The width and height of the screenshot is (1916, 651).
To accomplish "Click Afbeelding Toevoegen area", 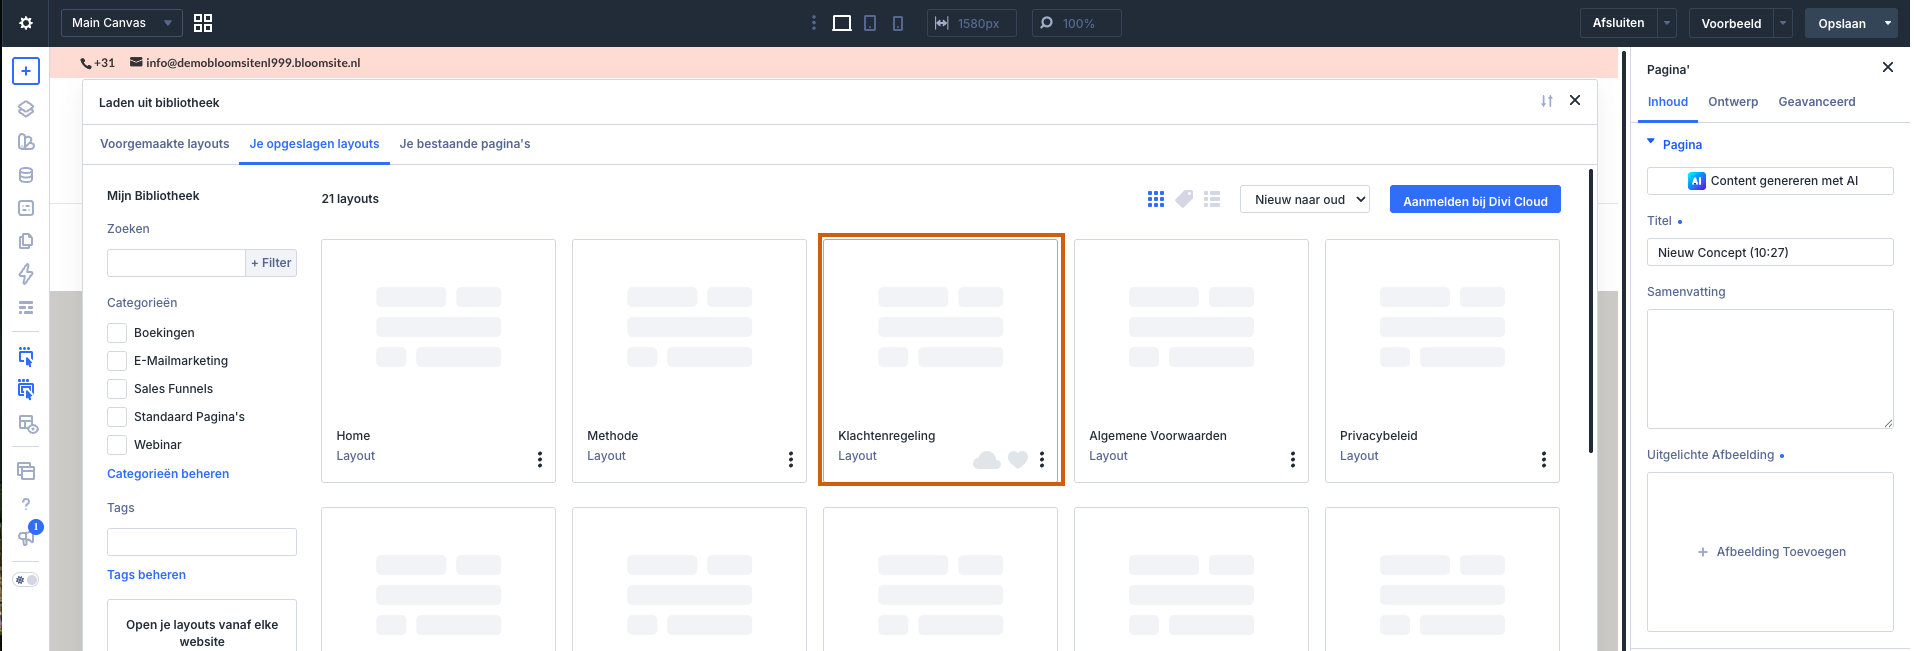I will (x=1770, y=552).
